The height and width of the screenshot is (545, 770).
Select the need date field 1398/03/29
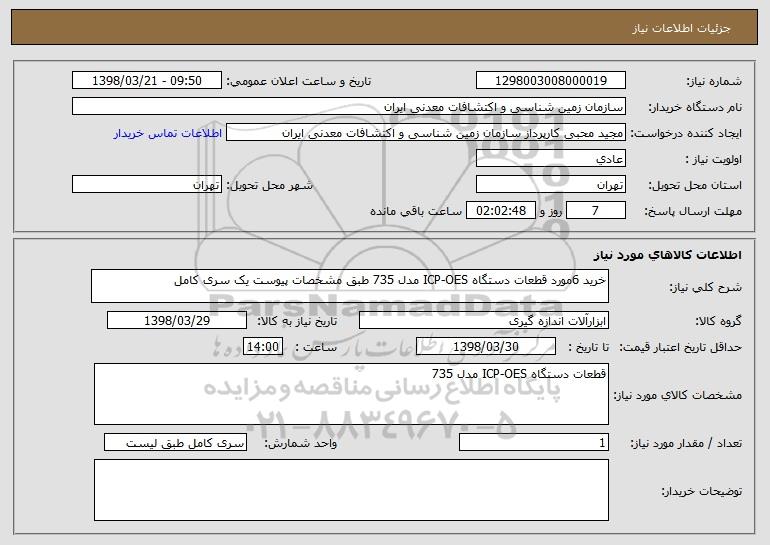pos(177,321)
